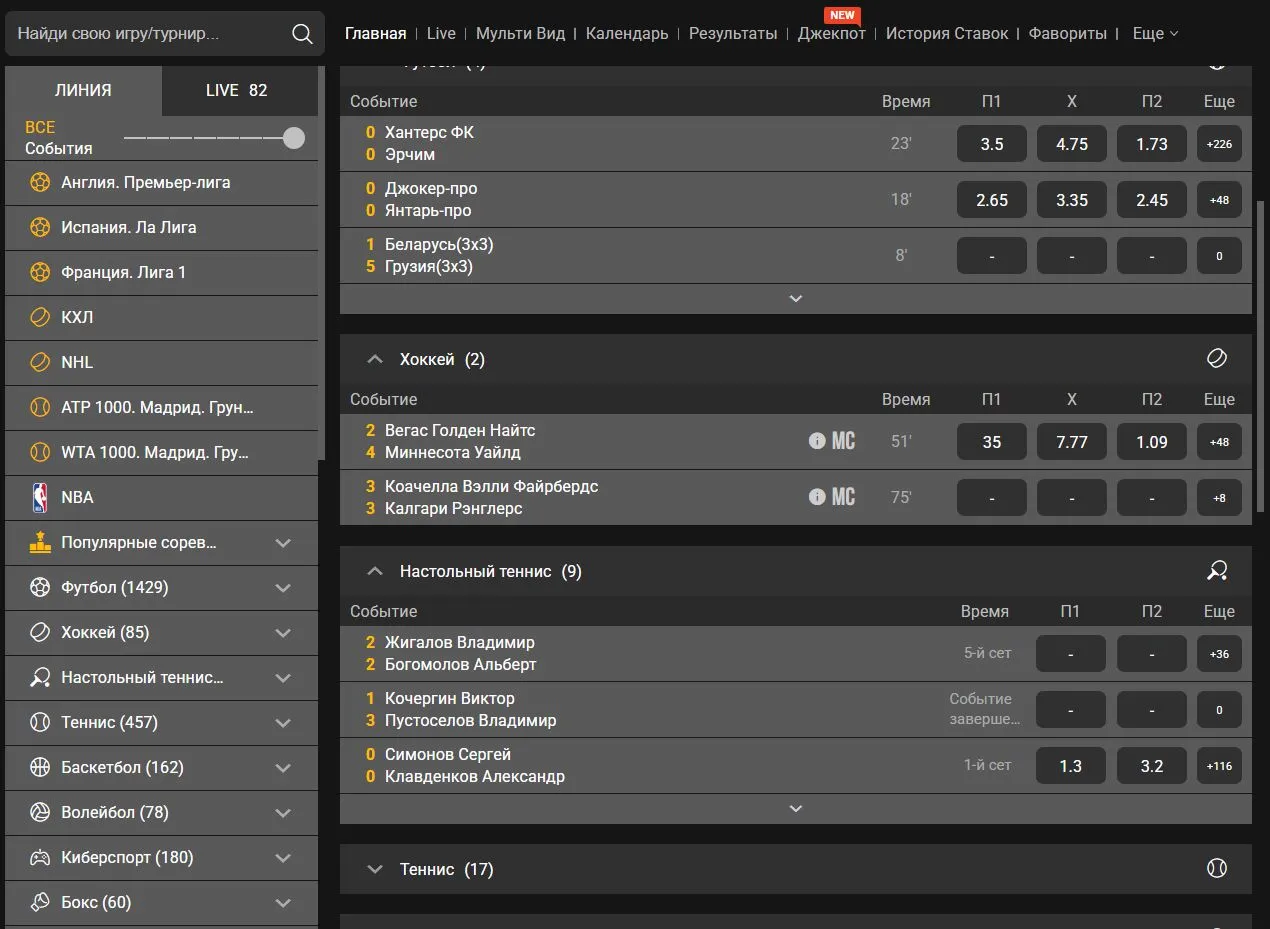Open the Еще dropdown in top menu
This screenshot has height=929, width=1270.
pyautogui.click(x=1155, y=33)
